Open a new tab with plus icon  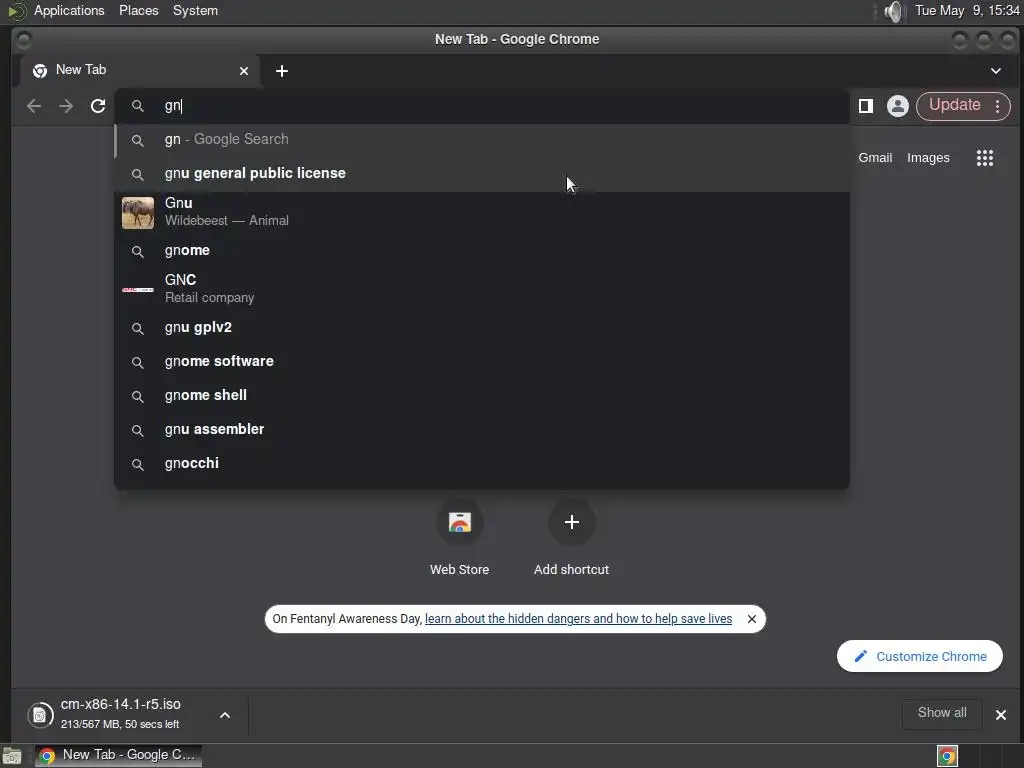click(x=281, y=71)
